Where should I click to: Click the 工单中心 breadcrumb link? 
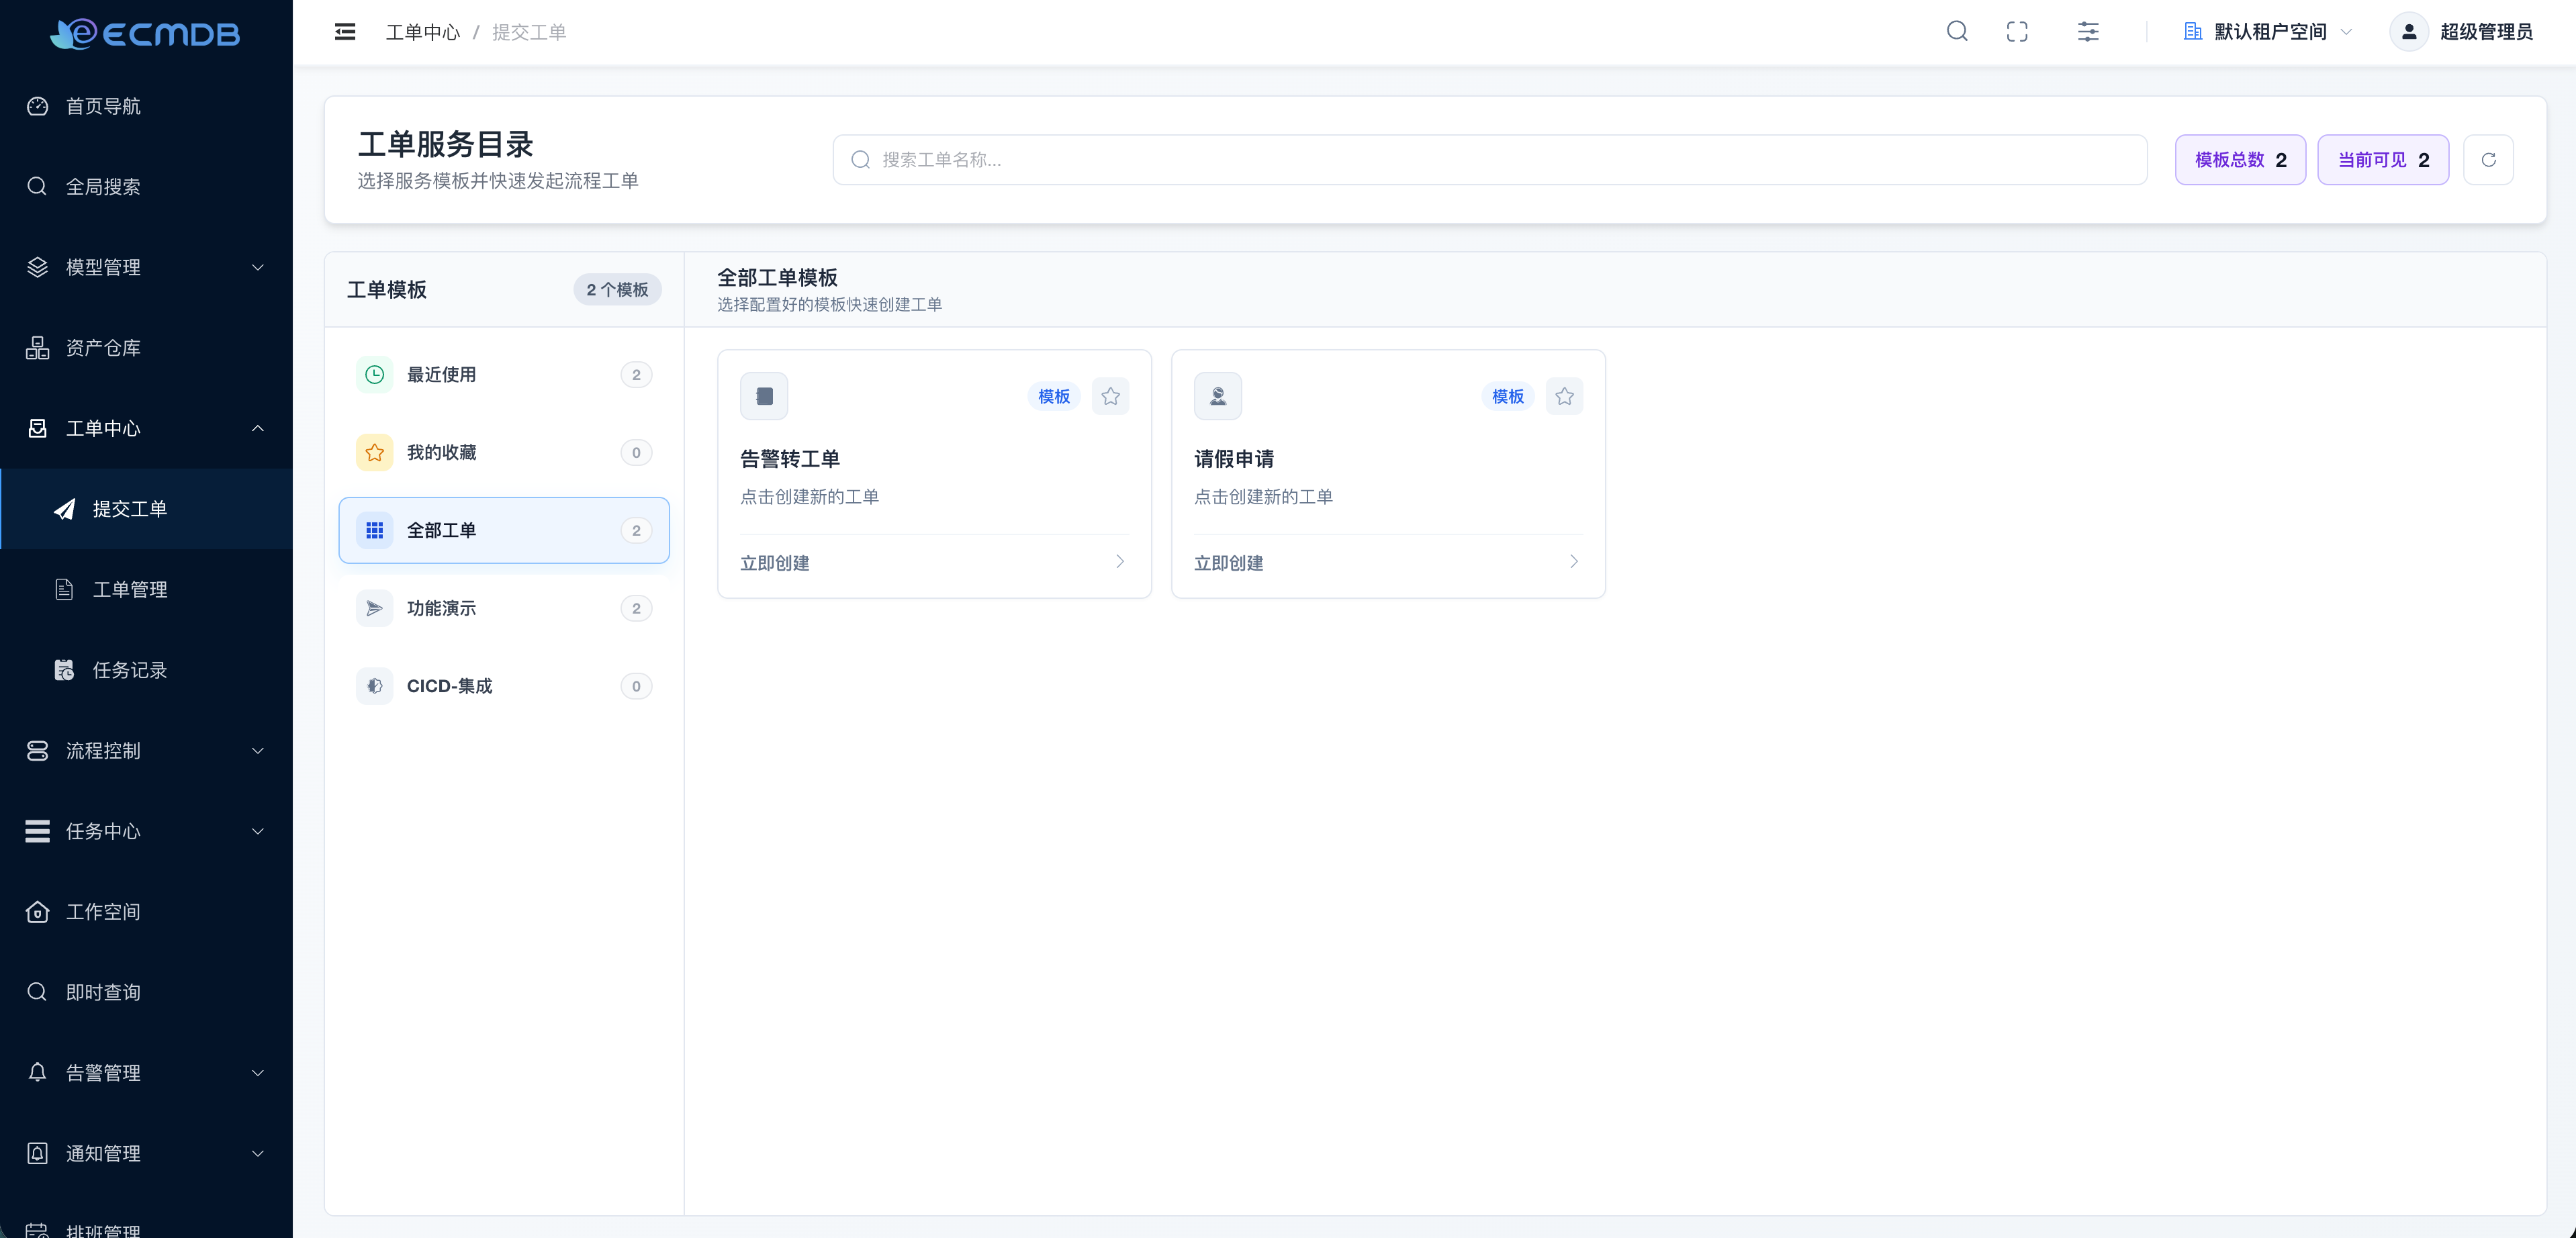coord(423,32)
